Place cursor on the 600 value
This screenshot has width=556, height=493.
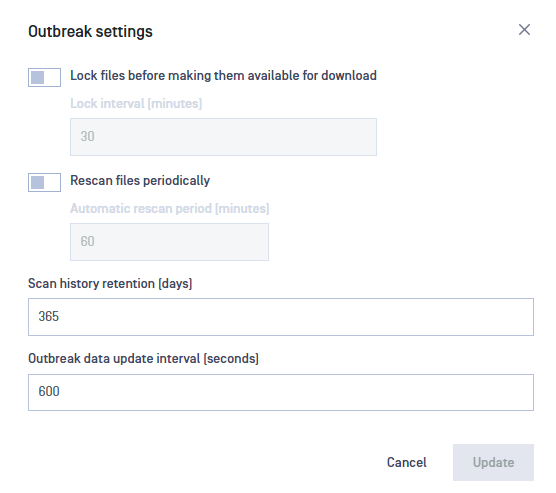(49, 392)
